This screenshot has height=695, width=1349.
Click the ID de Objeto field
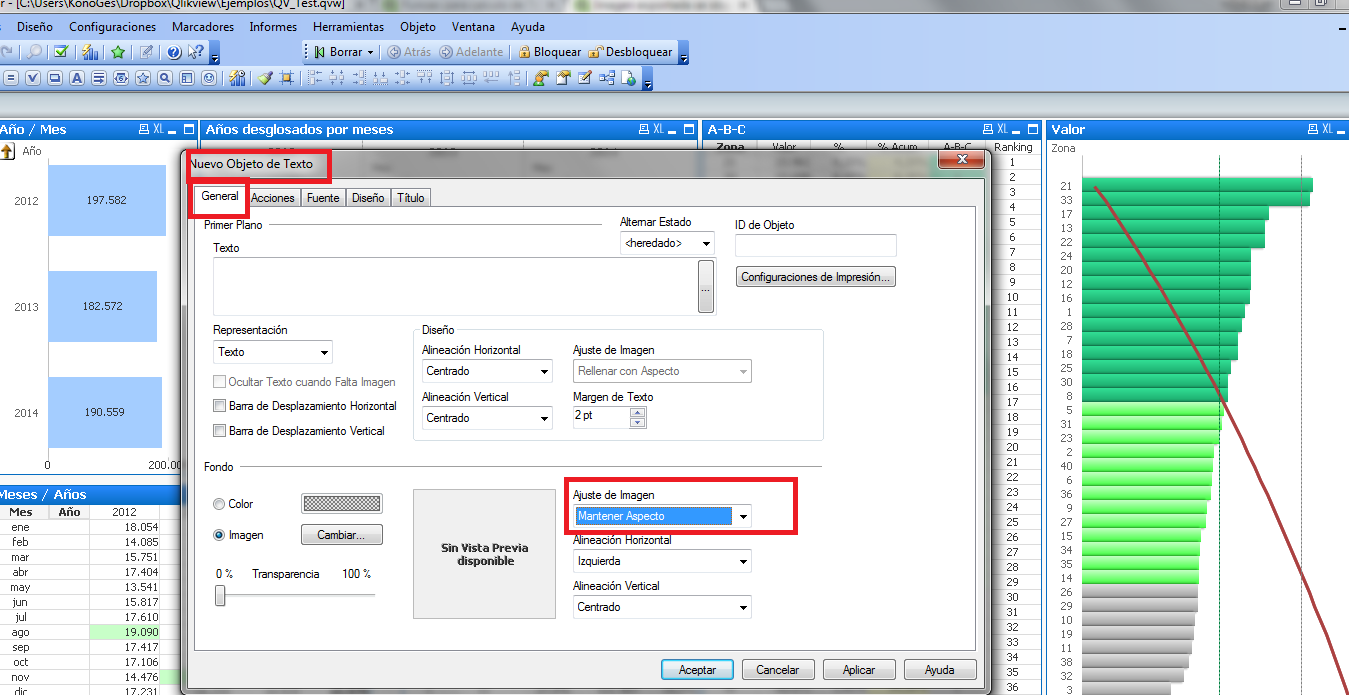(815, 245)
